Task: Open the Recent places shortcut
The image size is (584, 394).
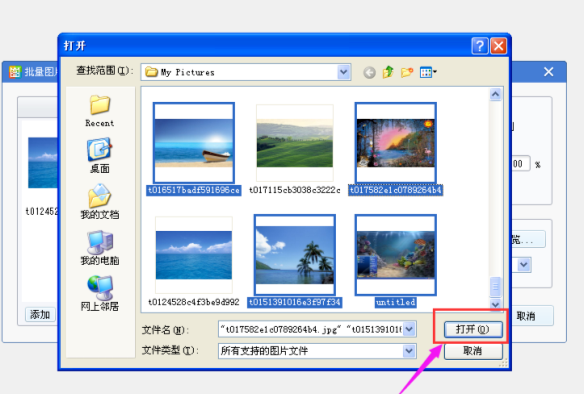Action: click(100, 111)
